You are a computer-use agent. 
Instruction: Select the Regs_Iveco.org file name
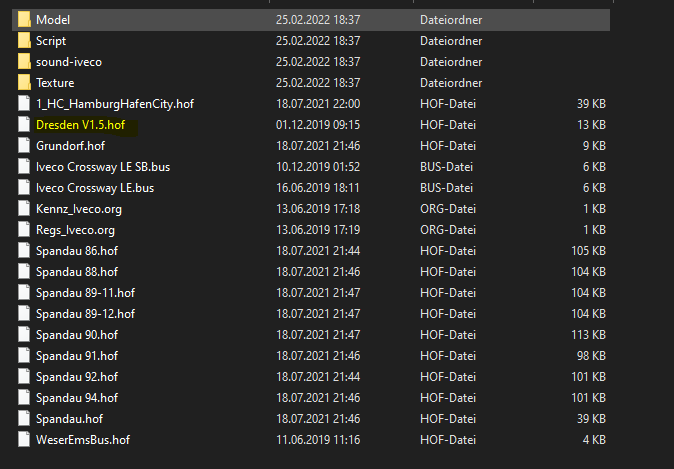click(75, 229)
